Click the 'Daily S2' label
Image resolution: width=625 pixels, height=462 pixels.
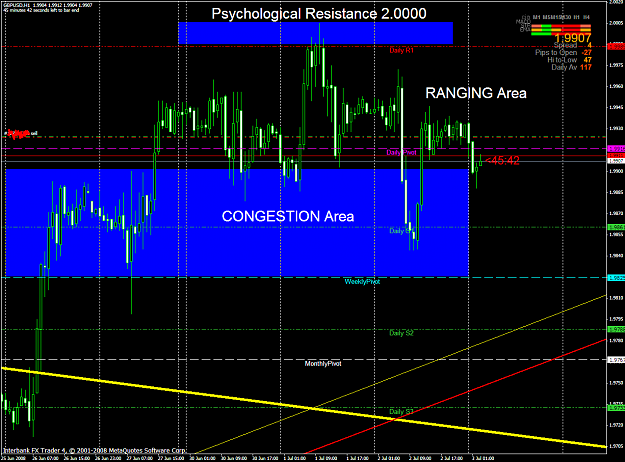(x=401, y=333)
